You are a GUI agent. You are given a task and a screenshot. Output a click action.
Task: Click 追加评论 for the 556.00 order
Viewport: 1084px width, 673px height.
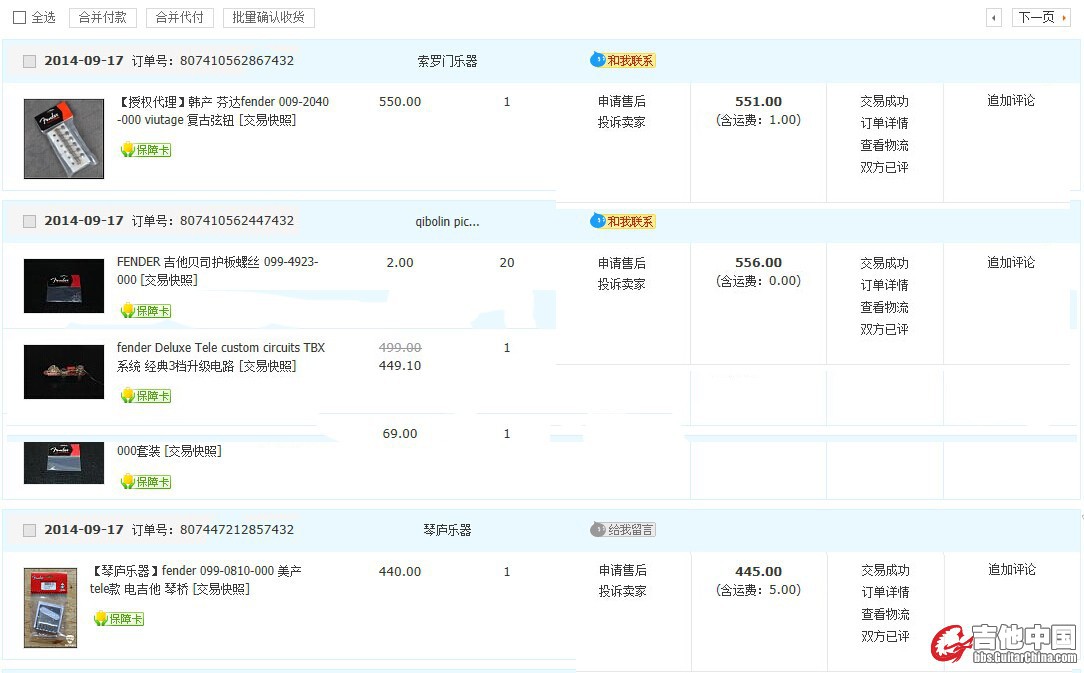click(x=1011, y=262)
